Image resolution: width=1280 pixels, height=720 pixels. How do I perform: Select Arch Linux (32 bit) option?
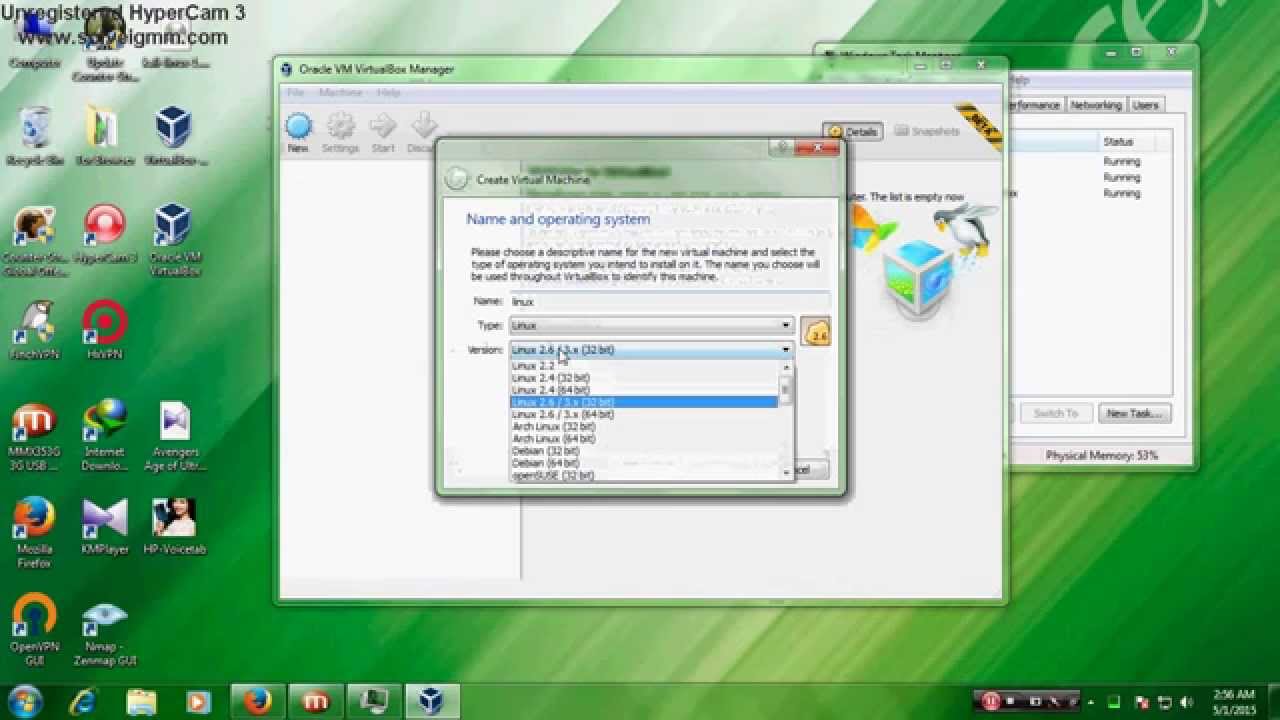(643, 426)
